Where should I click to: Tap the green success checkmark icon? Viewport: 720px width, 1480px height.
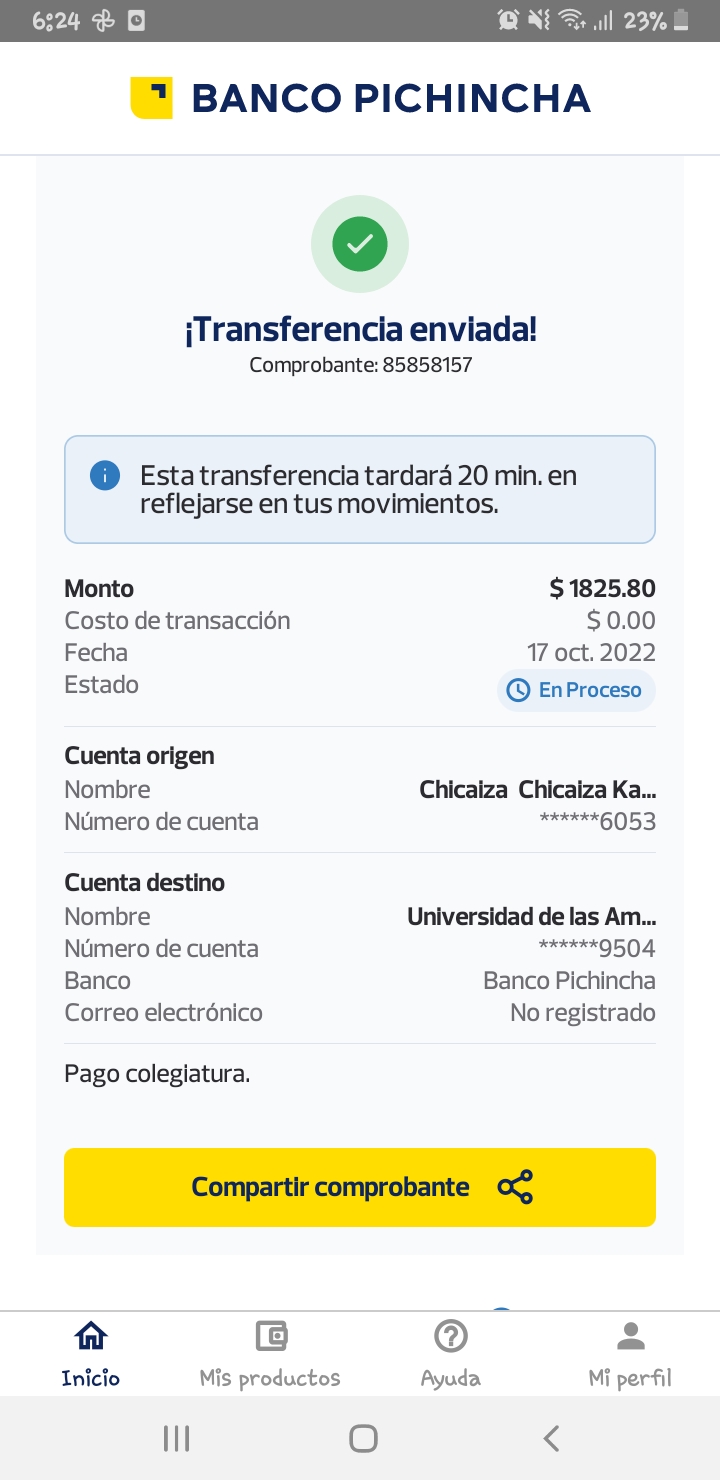click(x=360, y=244)
